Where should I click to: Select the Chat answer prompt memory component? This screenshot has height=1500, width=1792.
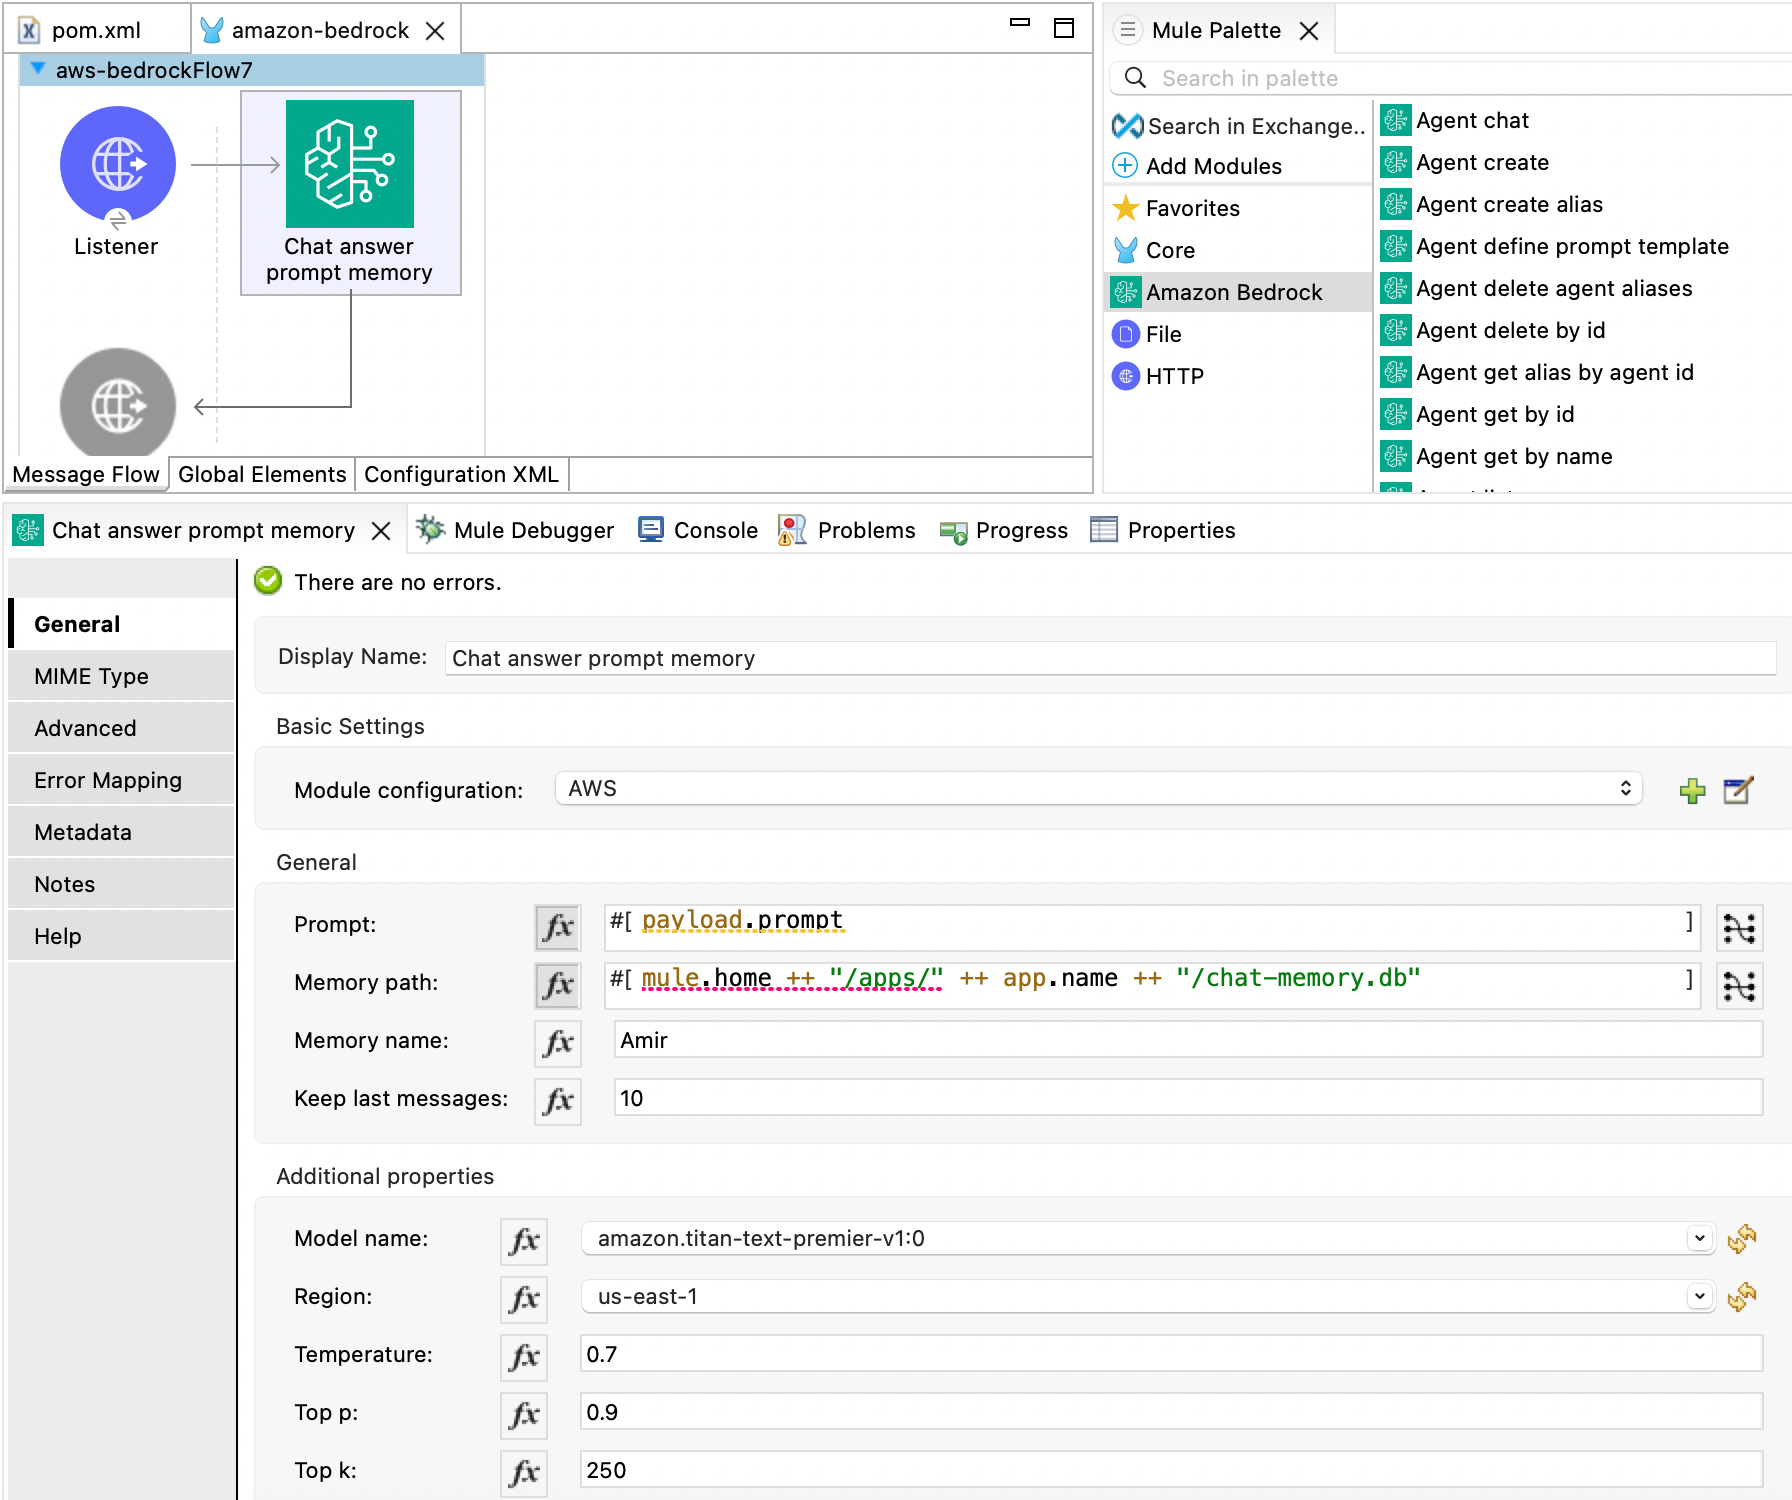350,192
